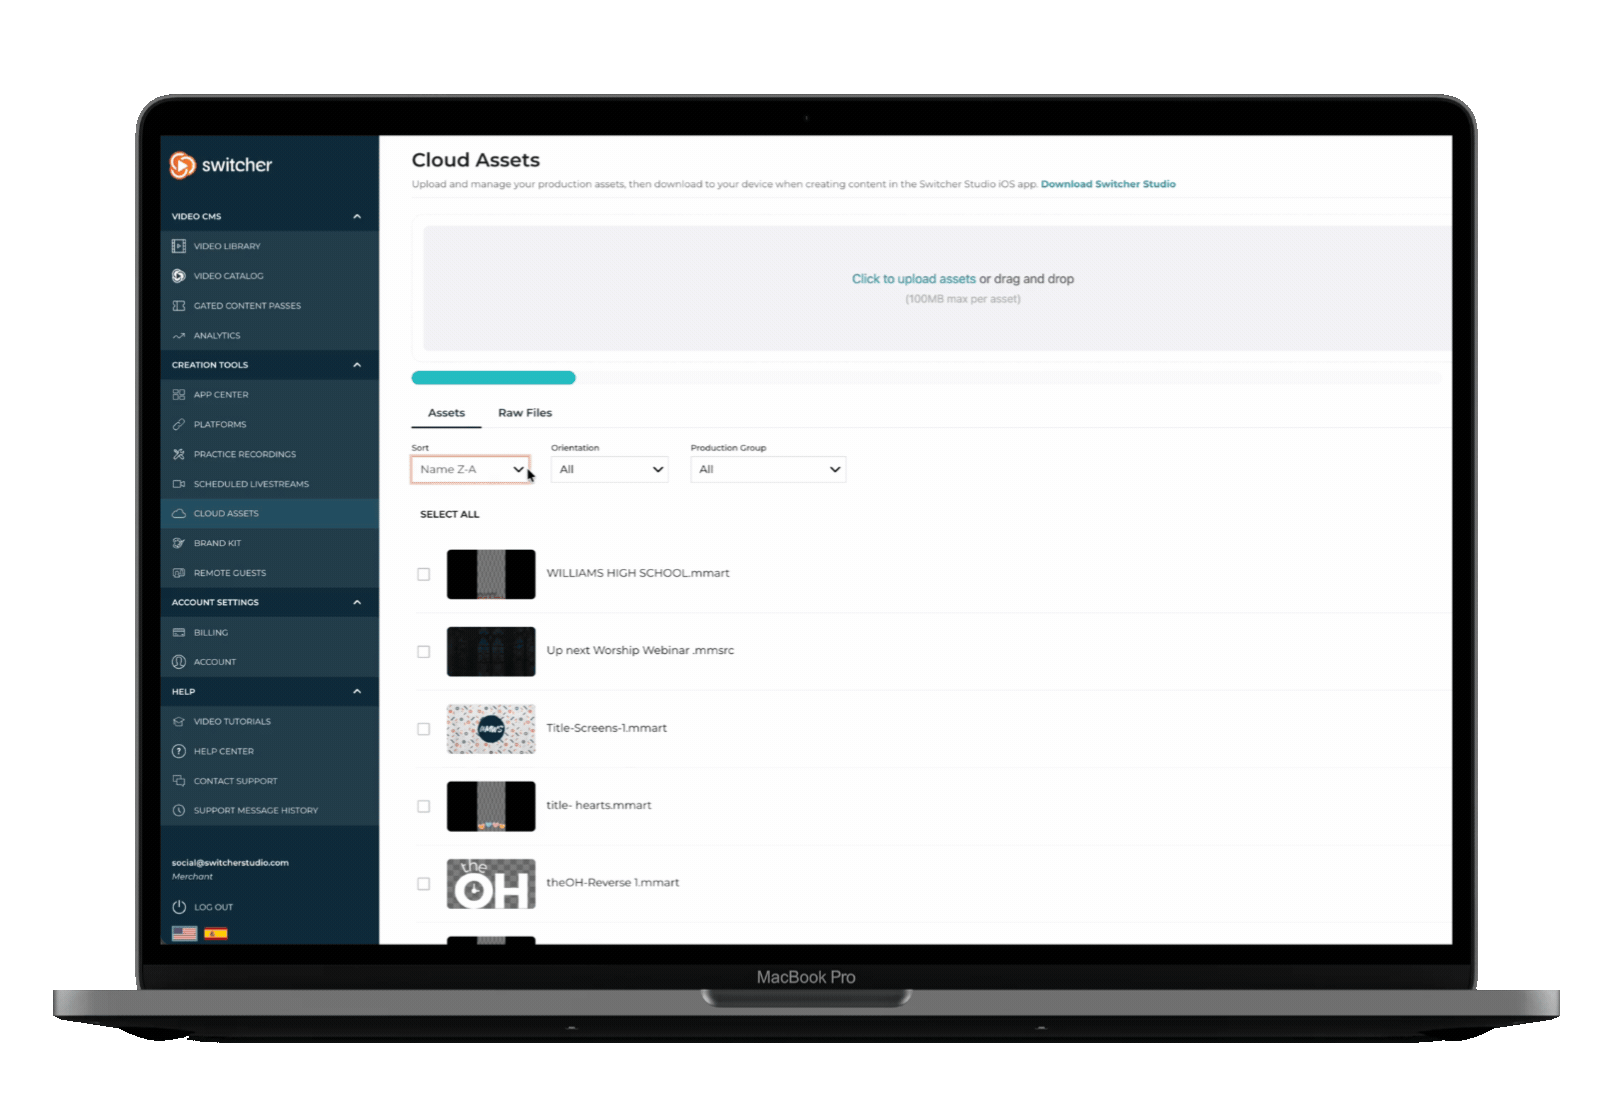1600x1111 pixels.
Task: Open Billing card icon
Action: click(x=179, y=633)
